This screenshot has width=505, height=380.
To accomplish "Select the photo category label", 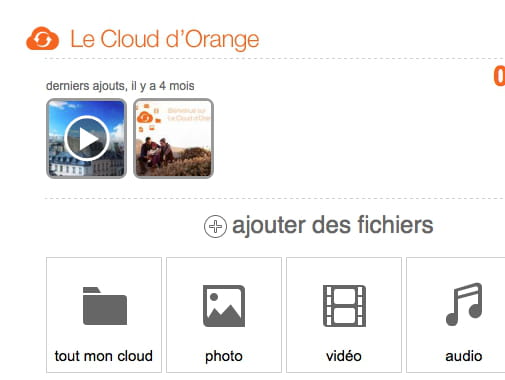I will pos(224,357).
